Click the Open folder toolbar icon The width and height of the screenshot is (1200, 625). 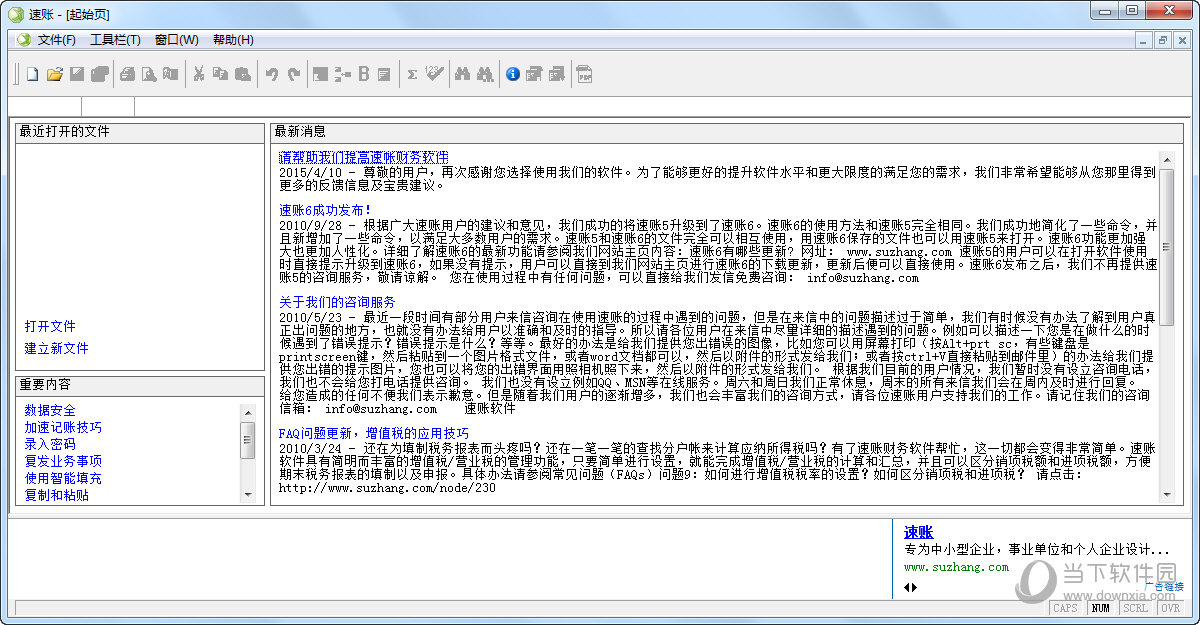tap(55, 74)
